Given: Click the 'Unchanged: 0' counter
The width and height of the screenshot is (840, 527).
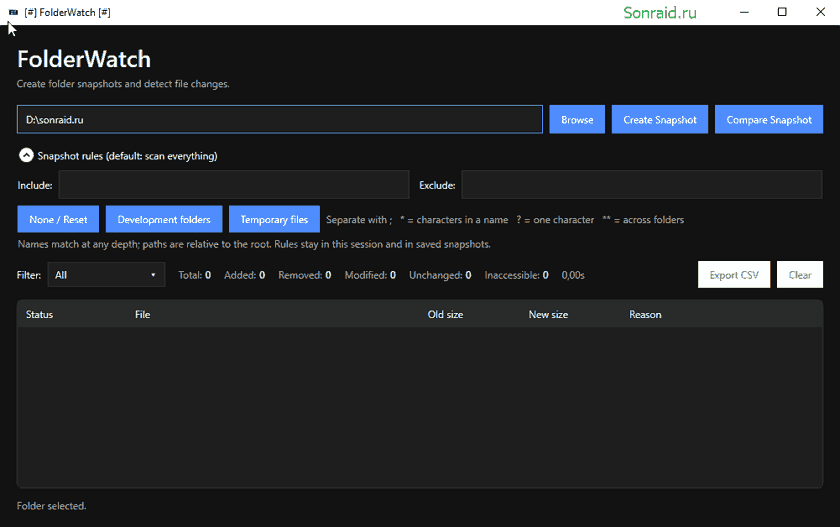Looking at the screenshot, I should (x=440, y=275).
